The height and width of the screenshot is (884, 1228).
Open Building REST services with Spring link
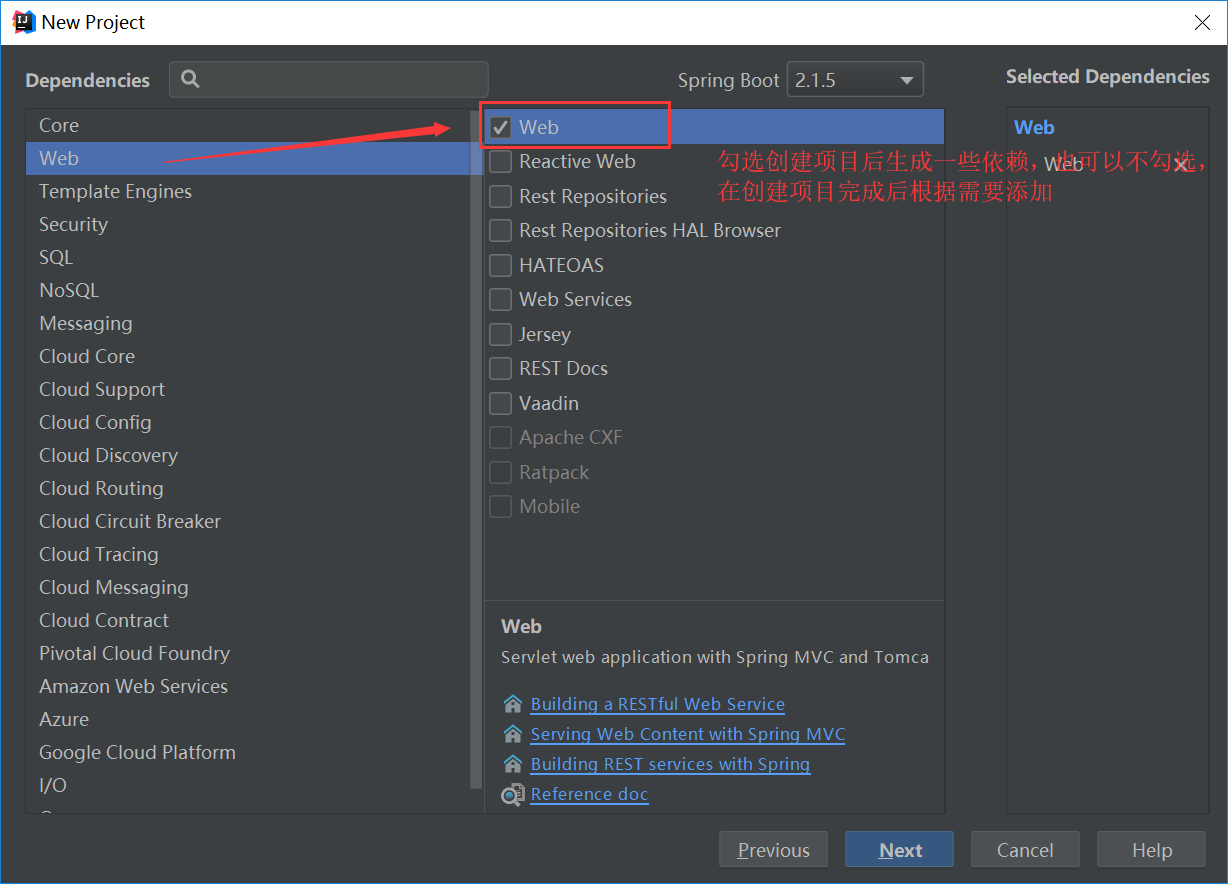[670, 764]
